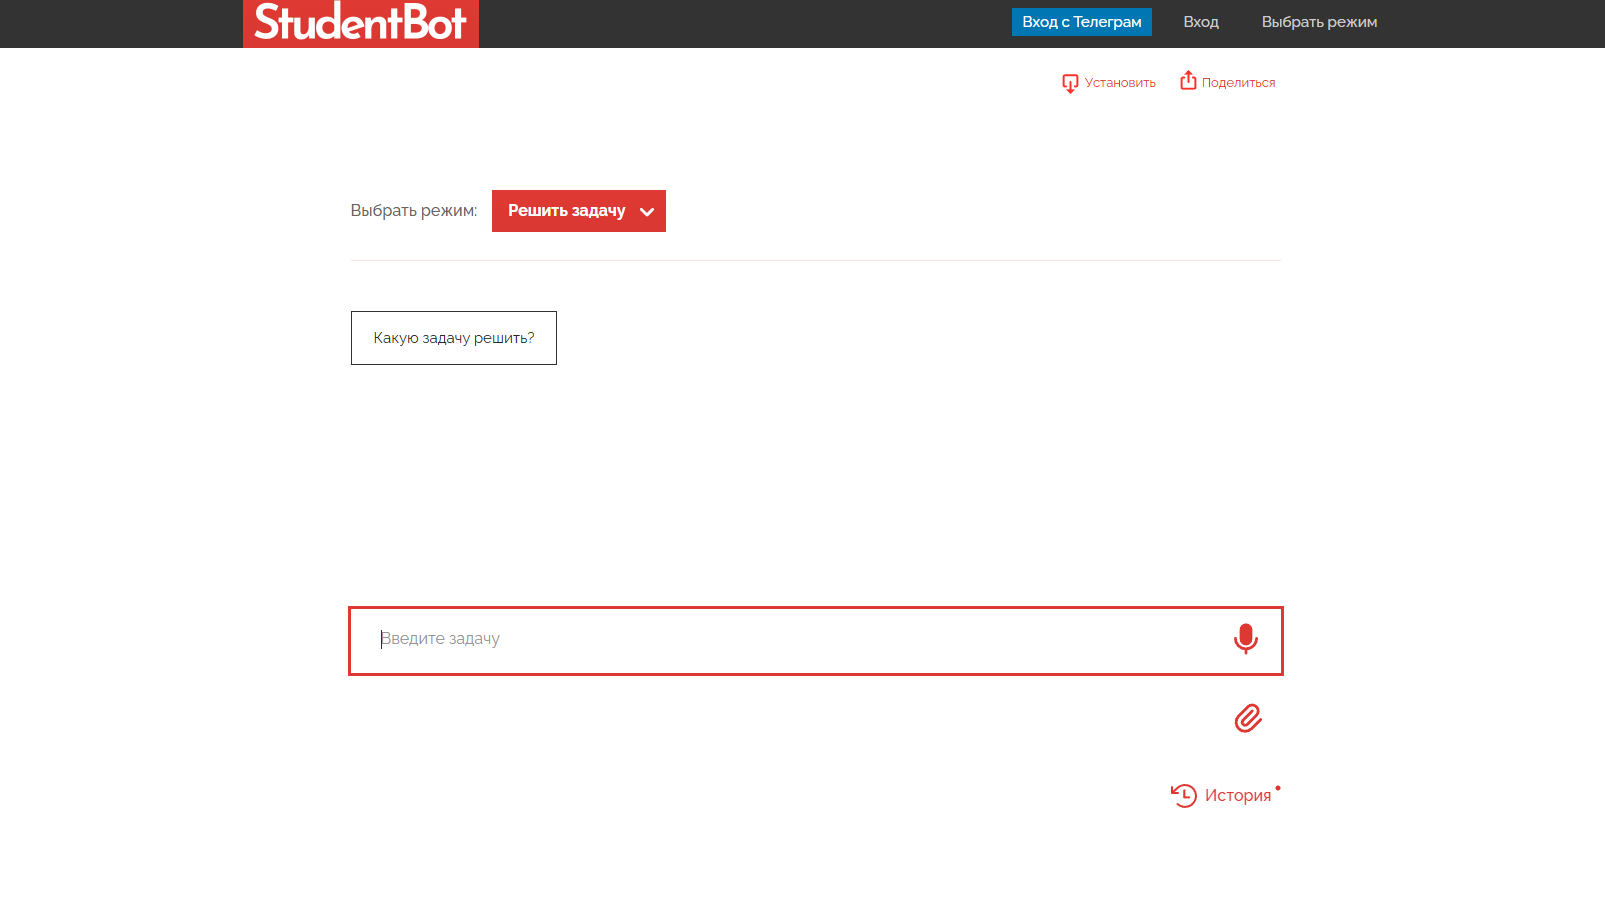Open Выбрать режим in the top navigation
The image size is (1605, 903).
(1318, 22)
